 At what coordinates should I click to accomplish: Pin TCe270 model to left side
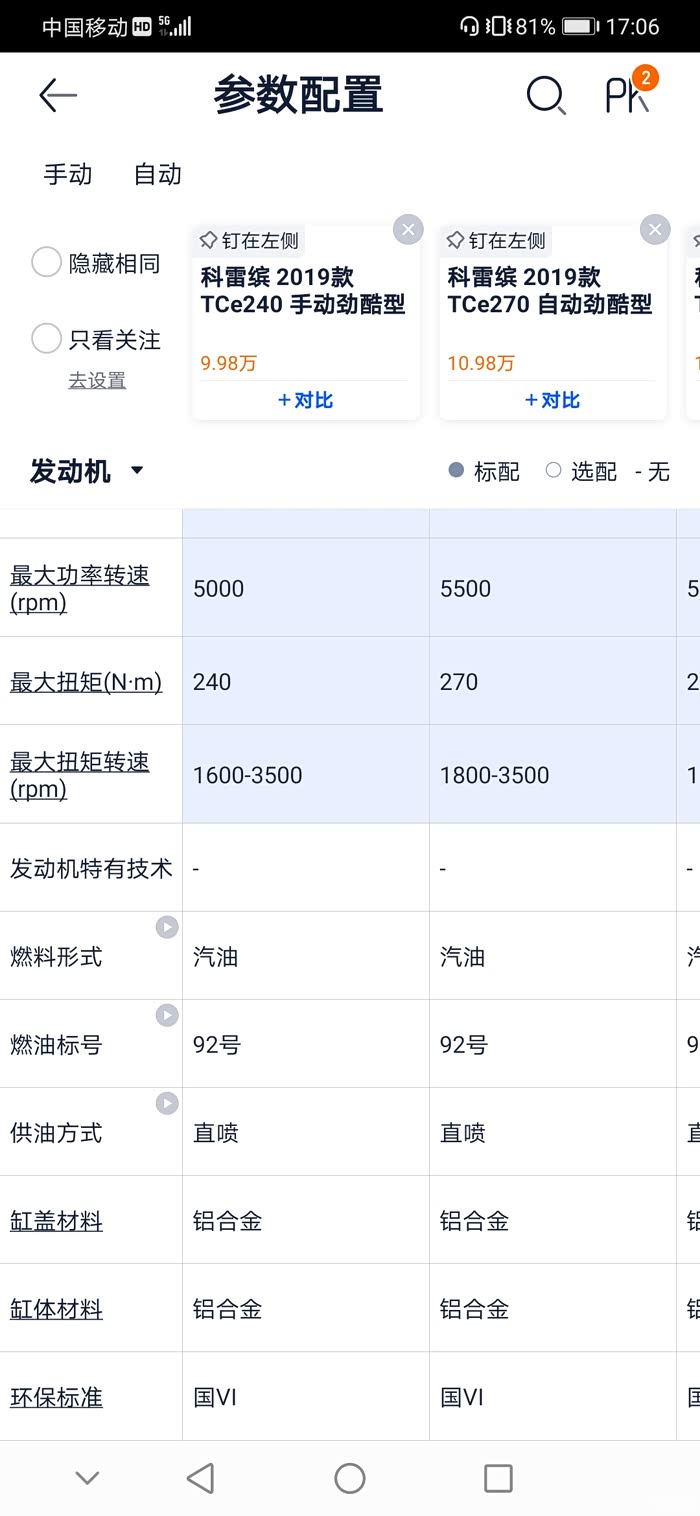(x=496, y=241)
